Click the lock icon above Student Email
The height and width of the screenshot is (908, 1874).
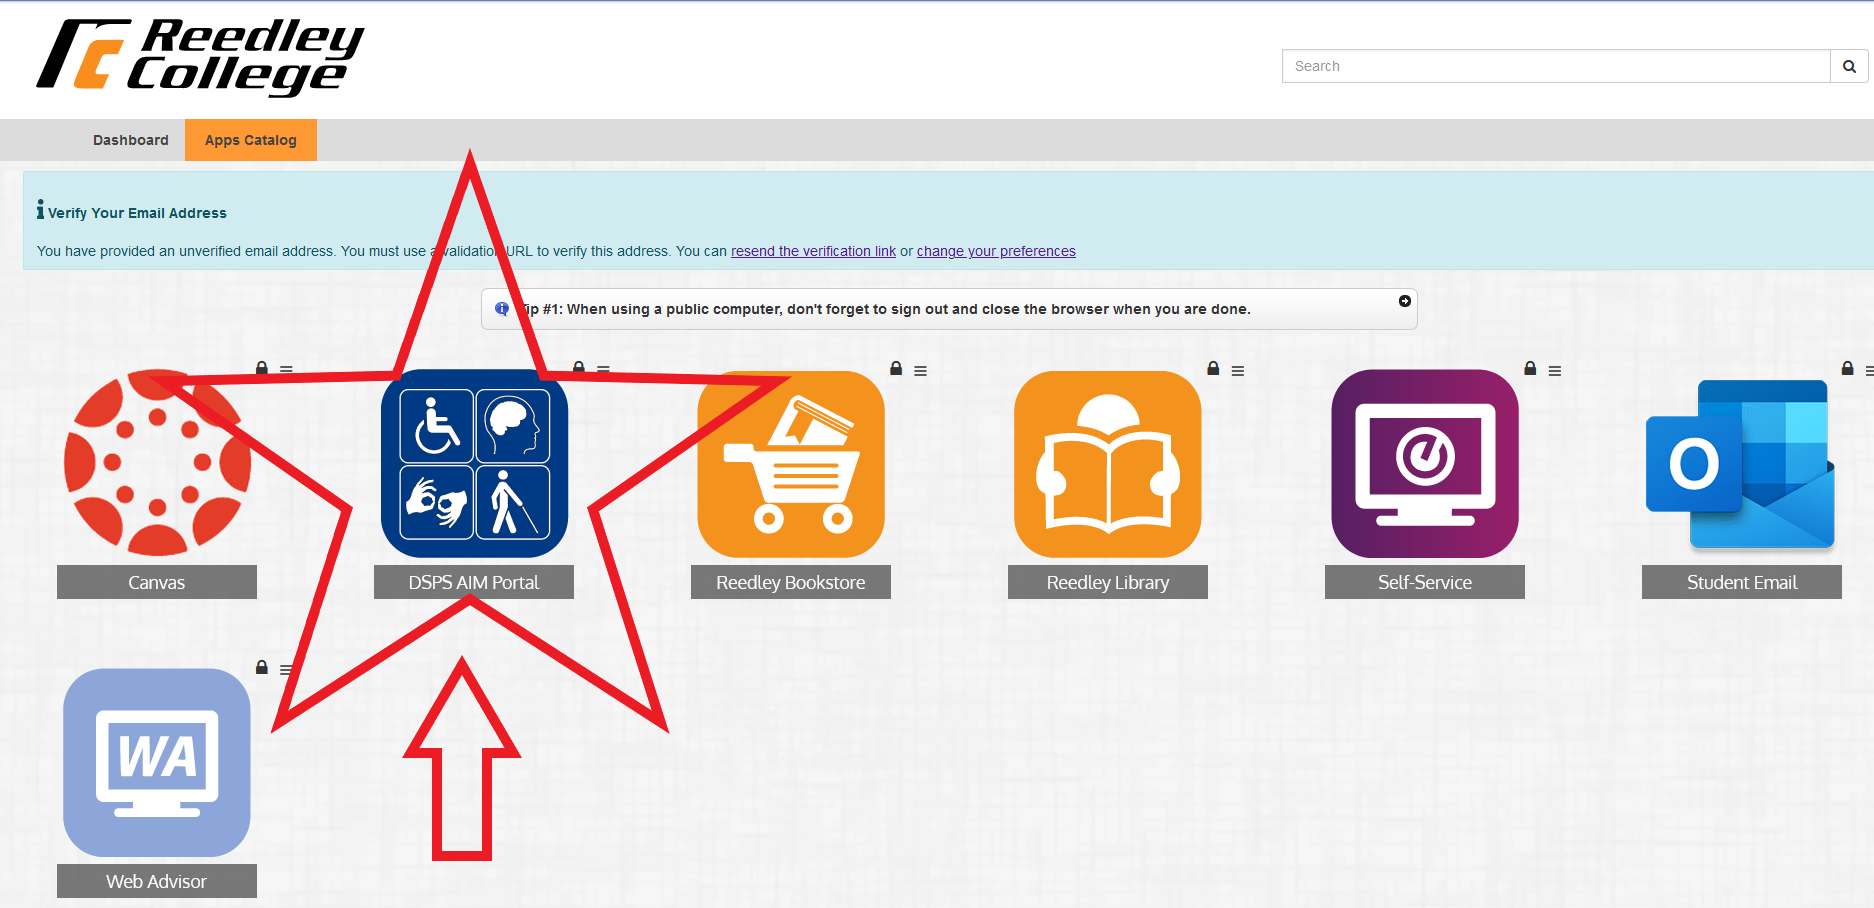coord(1847,368)
